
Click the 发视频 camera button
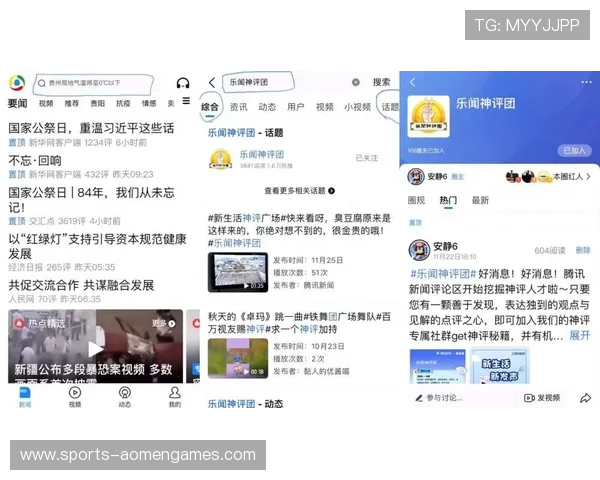click(542, 398)
